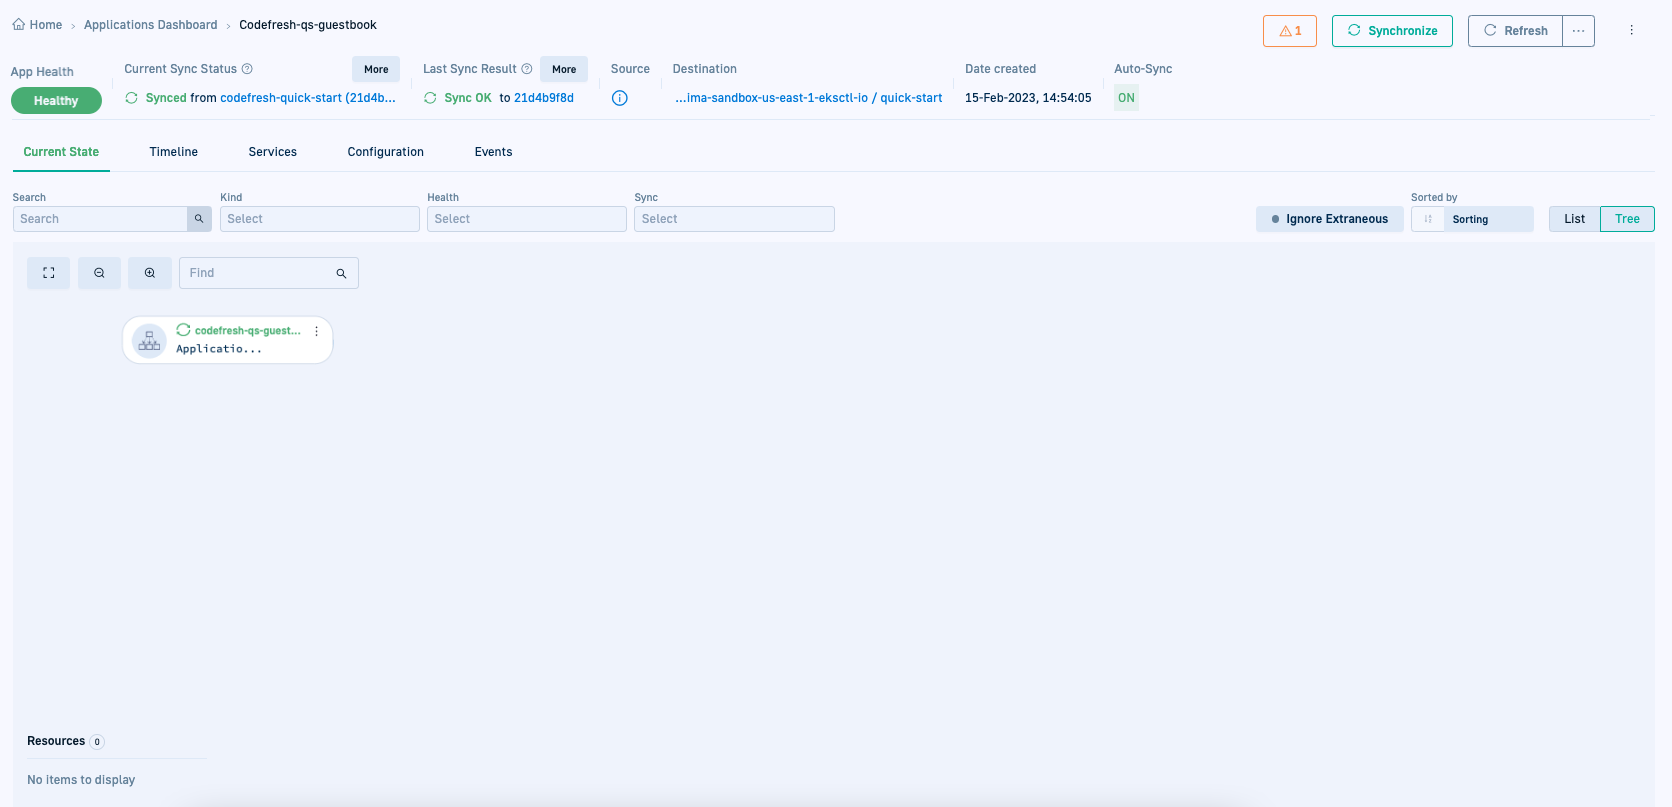Select the codefresh-qs-guest application node
This screenshot has height=807, width=1672.
click(228, 340)
